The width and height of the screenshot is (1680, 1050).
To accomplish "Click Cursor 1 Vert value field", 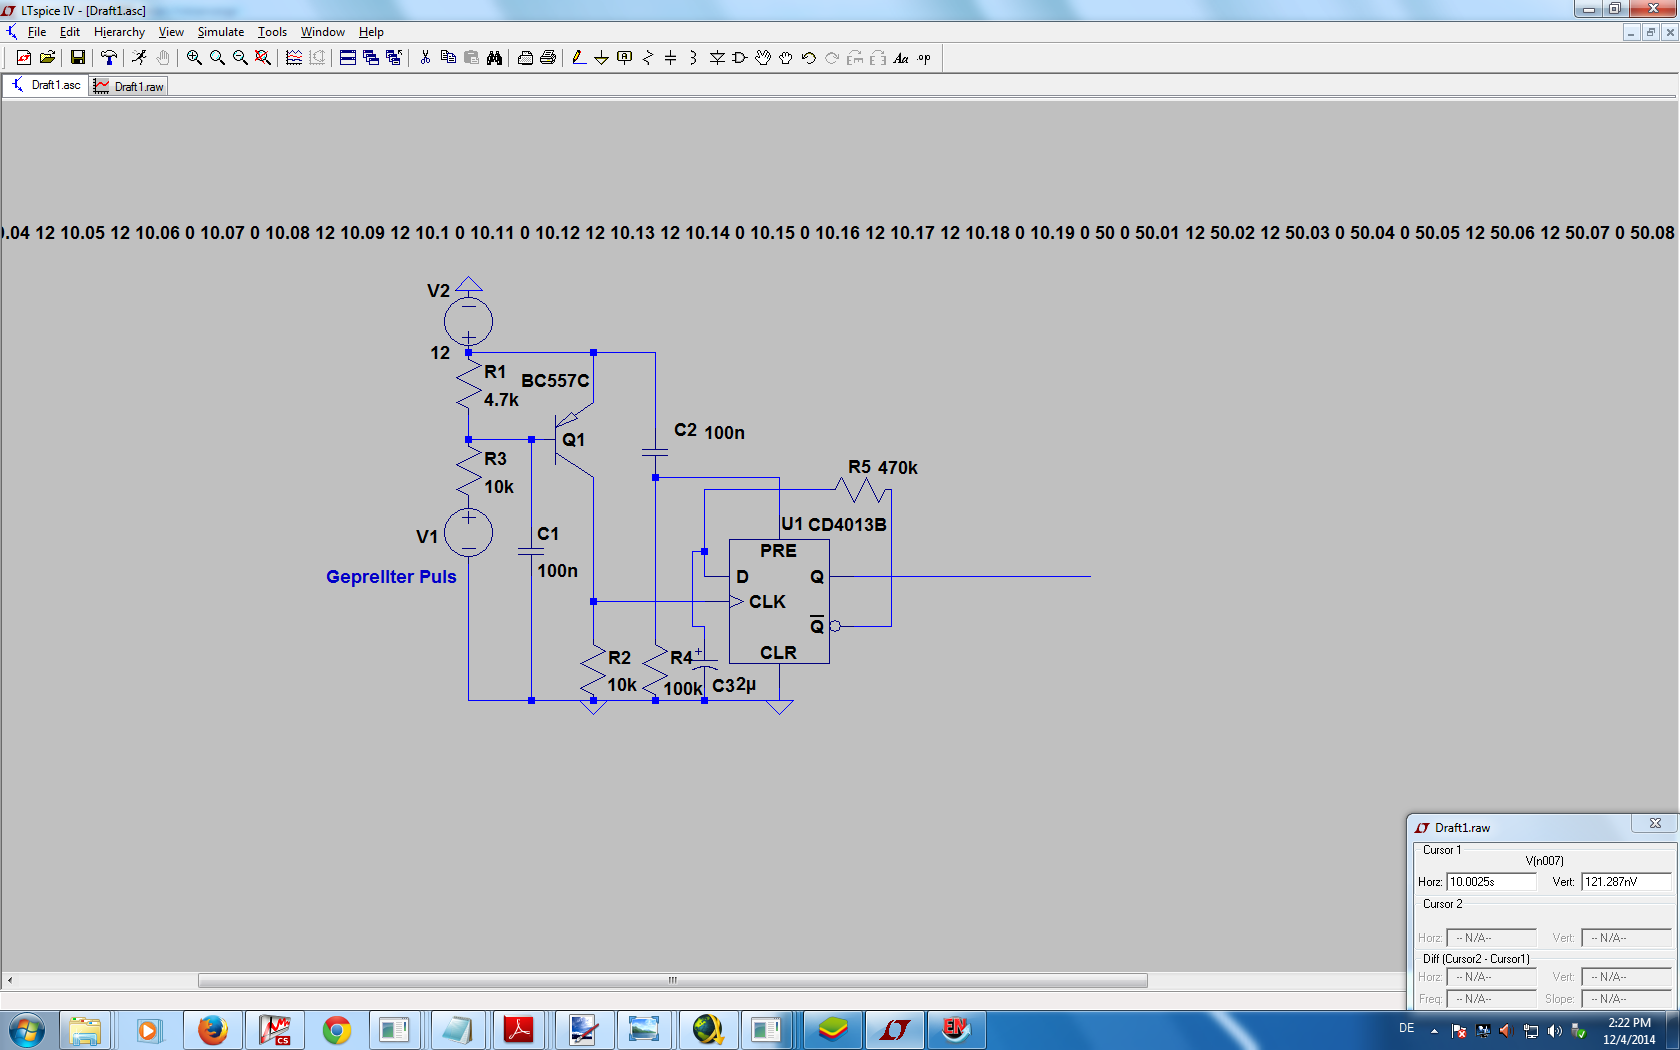I will pyautogui.click(x=1626, y=882).
